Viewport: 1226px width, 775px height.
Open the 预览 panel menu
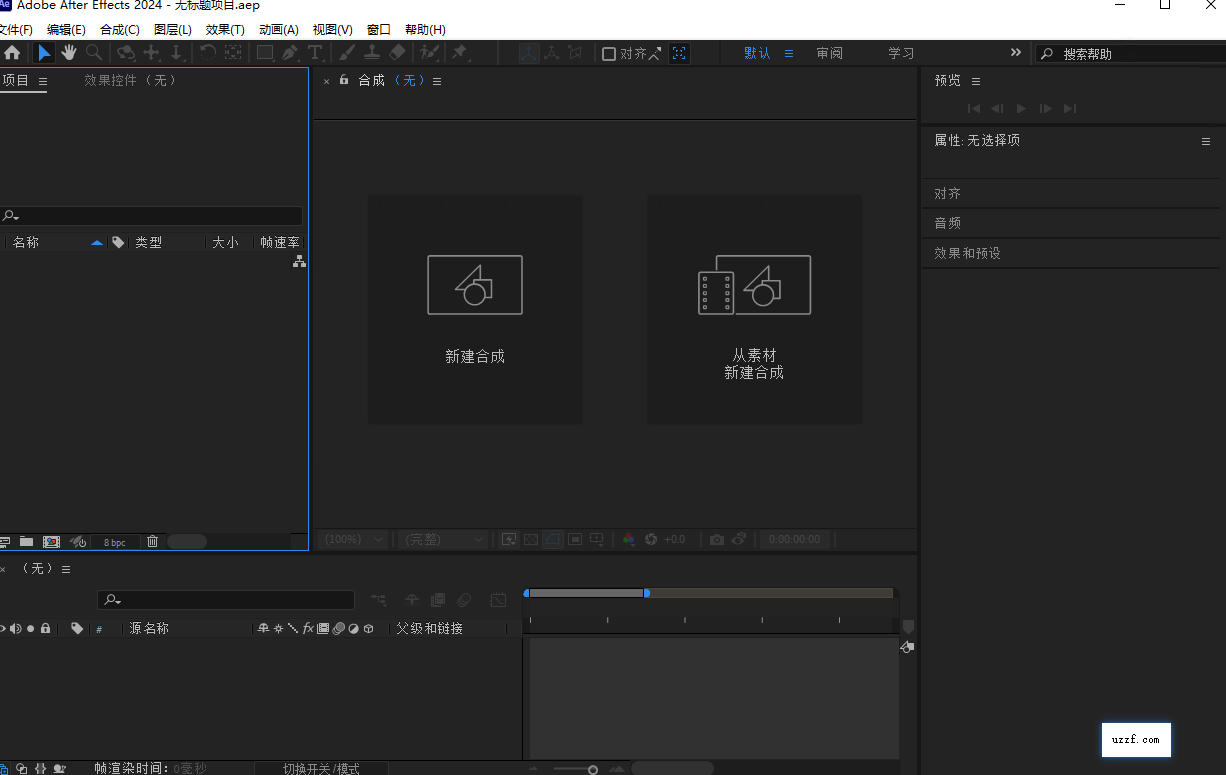(975, 81)
